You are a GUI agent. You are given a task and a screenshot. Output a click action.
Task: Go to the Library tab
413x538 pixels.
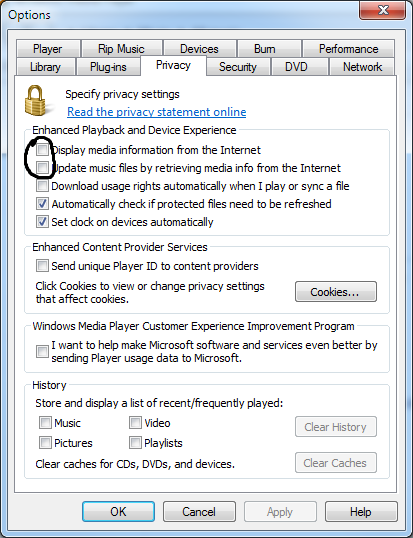click(45, 67)
